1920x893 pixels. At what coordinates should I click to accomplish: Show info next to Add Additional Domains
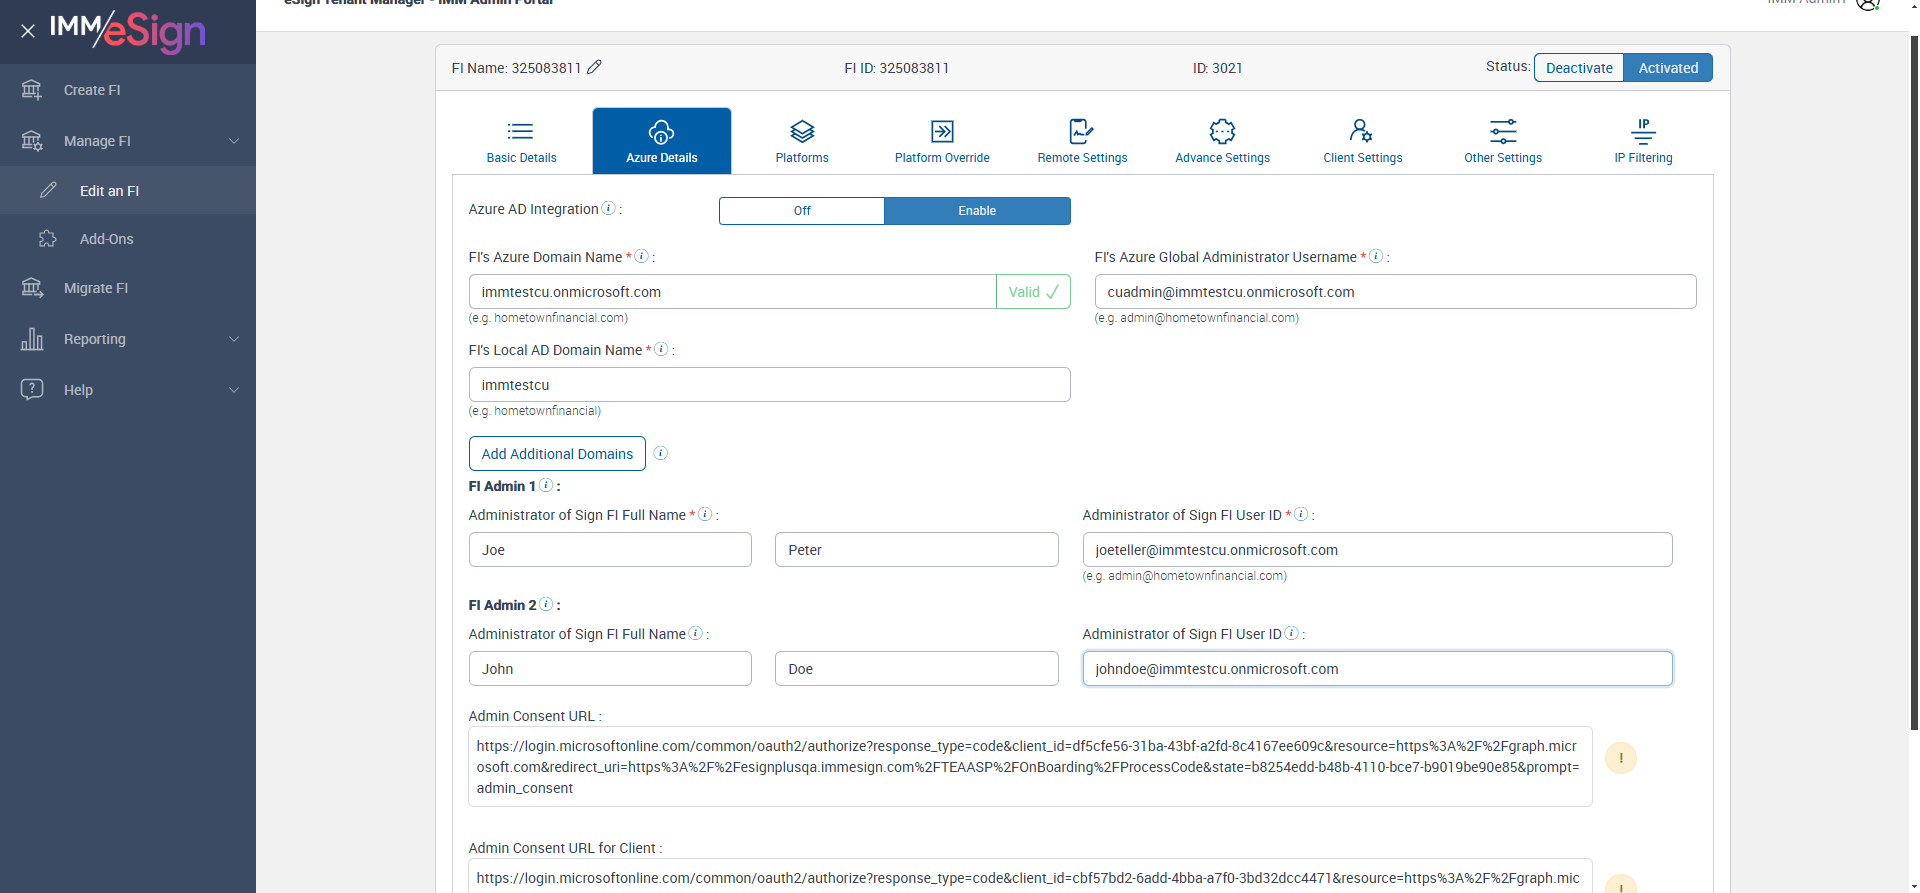(661, 453)
